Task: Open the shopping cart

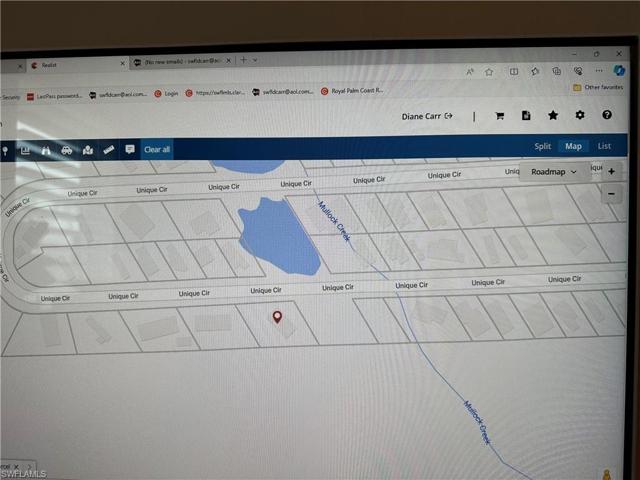Action: coord(499,116)
